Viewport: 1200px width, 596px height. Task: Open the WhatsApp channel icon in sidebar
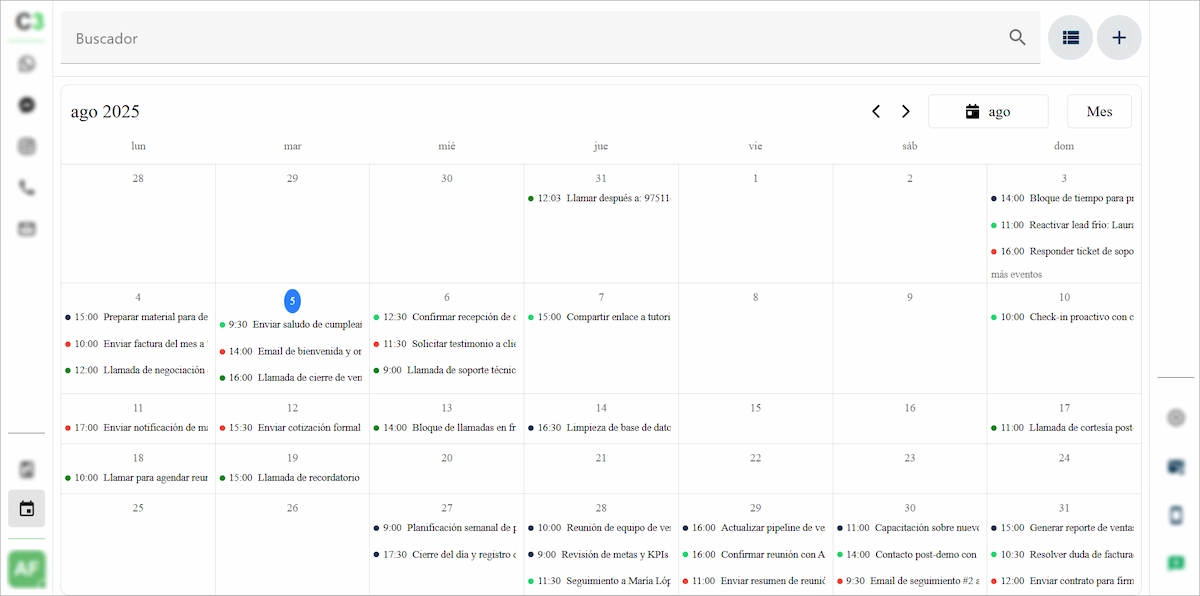point(26,62)
